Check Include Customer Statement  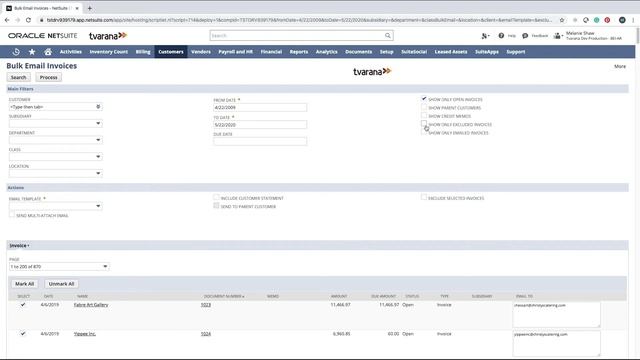pyautogui.click(x=216, y=198)
